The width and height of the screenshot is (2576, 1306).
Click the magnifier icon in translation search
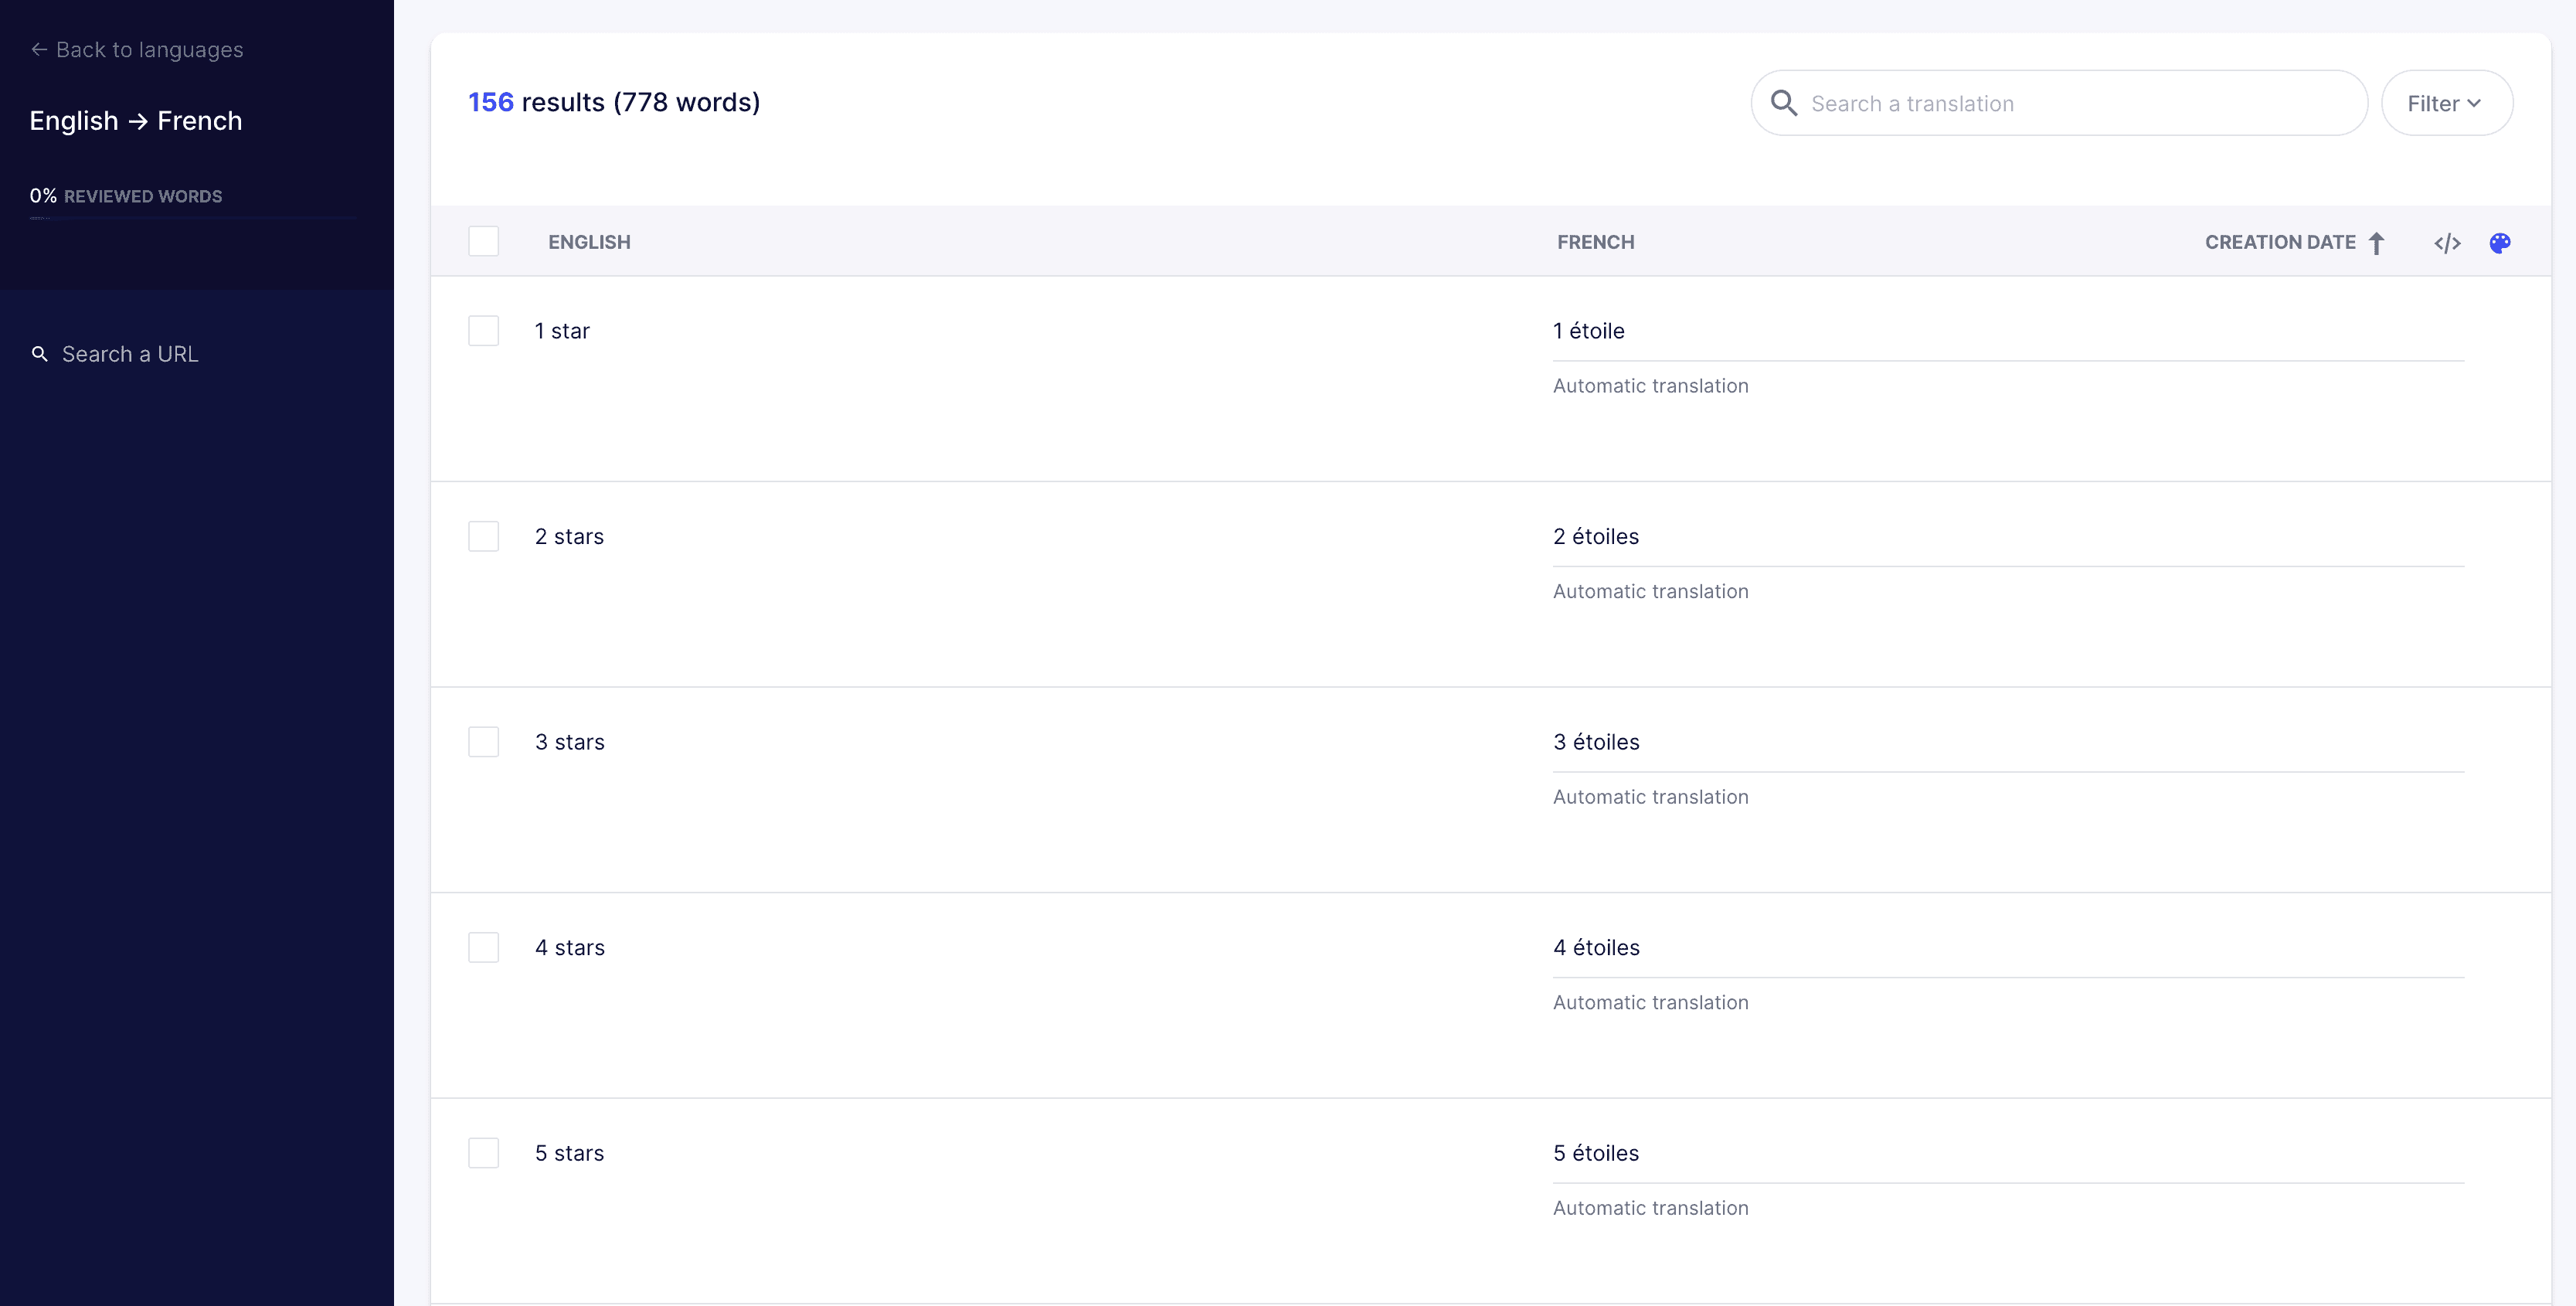[1783, 103]
